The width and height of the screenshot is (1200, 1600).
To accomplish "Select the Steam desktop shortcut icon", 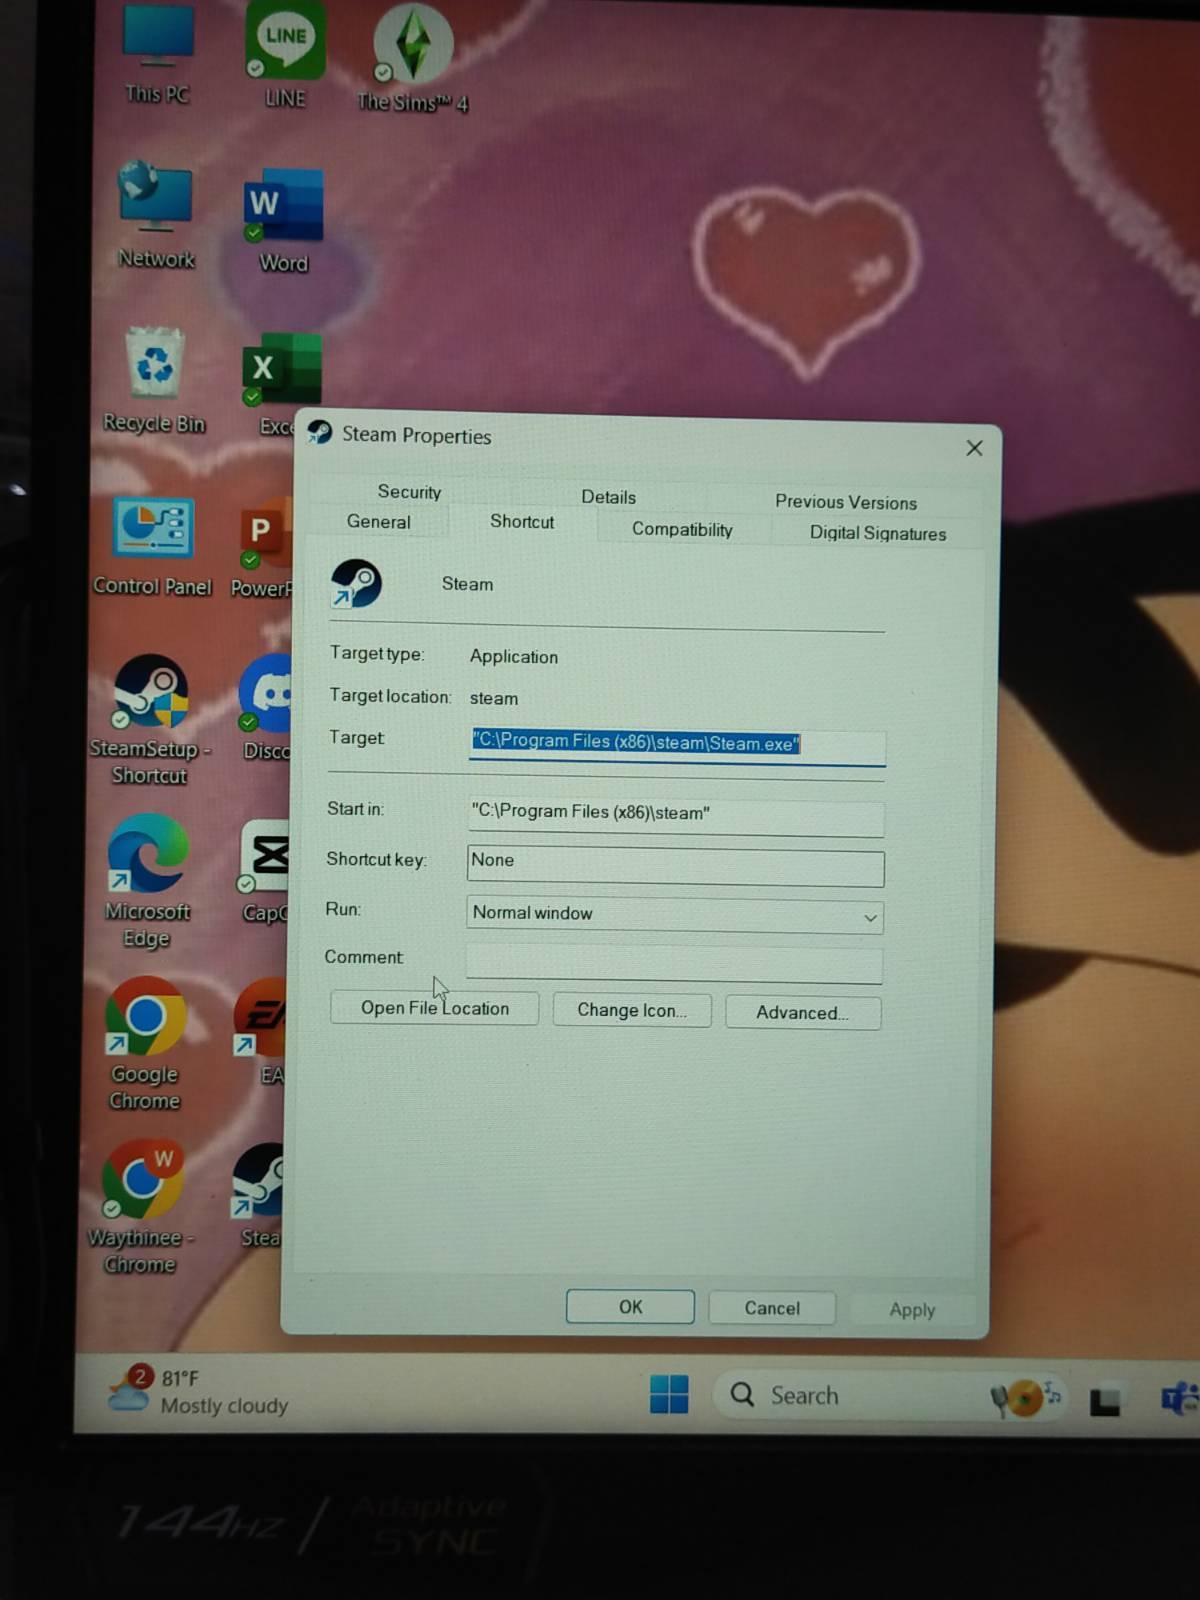I will [258, 1196].
